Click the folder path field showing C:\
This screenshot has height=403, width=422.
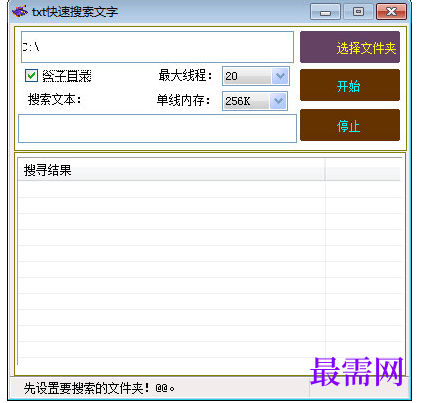pyautogui.click(x=157, y=47)
